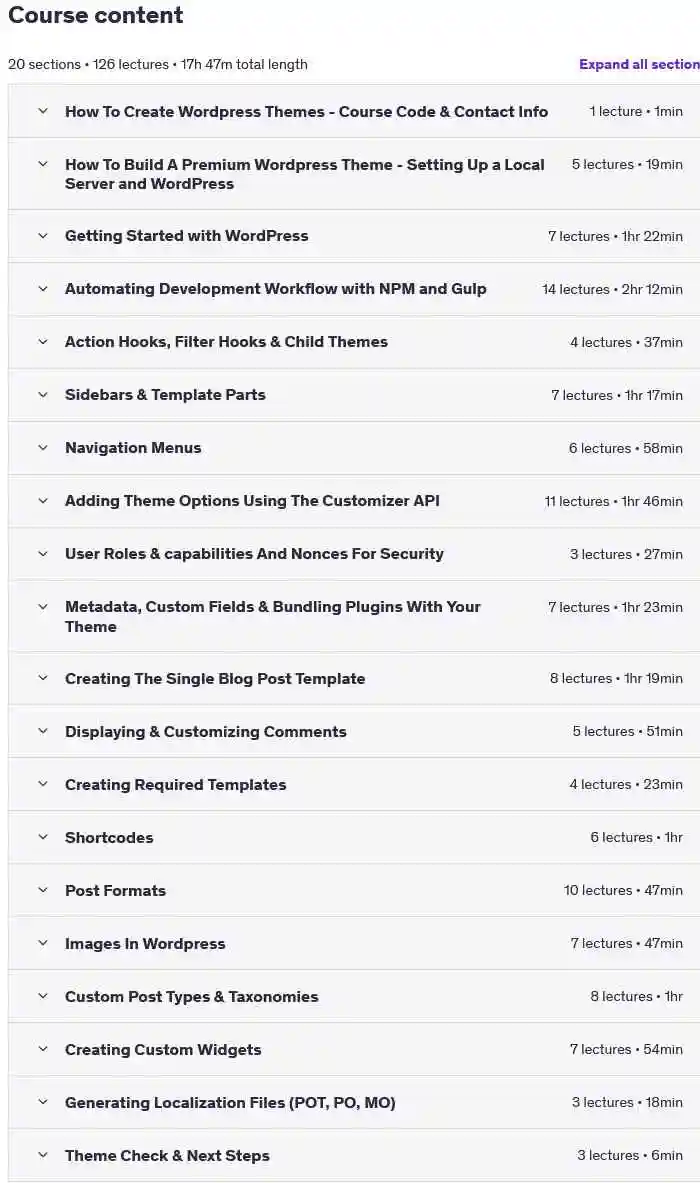The width and height of the screenshot is (700, 1183).
Task: Click the Expand all sections link
Action: click(x=639, y=64)
